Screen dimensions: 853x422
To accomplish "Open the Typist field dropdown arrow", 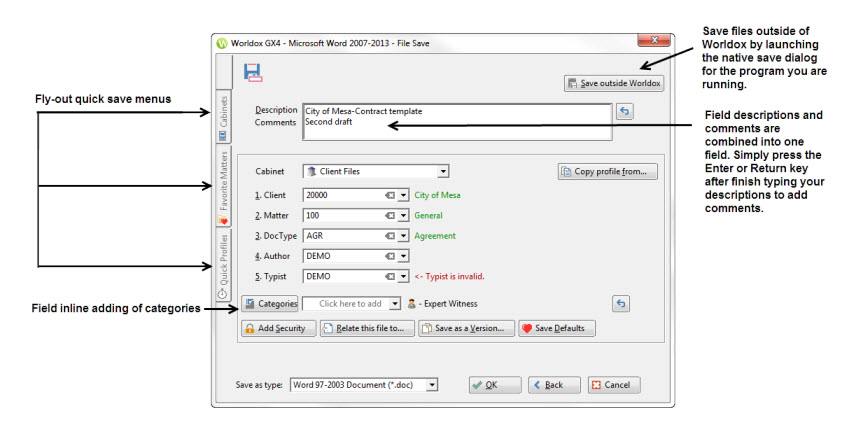I will tap(403, 276).
